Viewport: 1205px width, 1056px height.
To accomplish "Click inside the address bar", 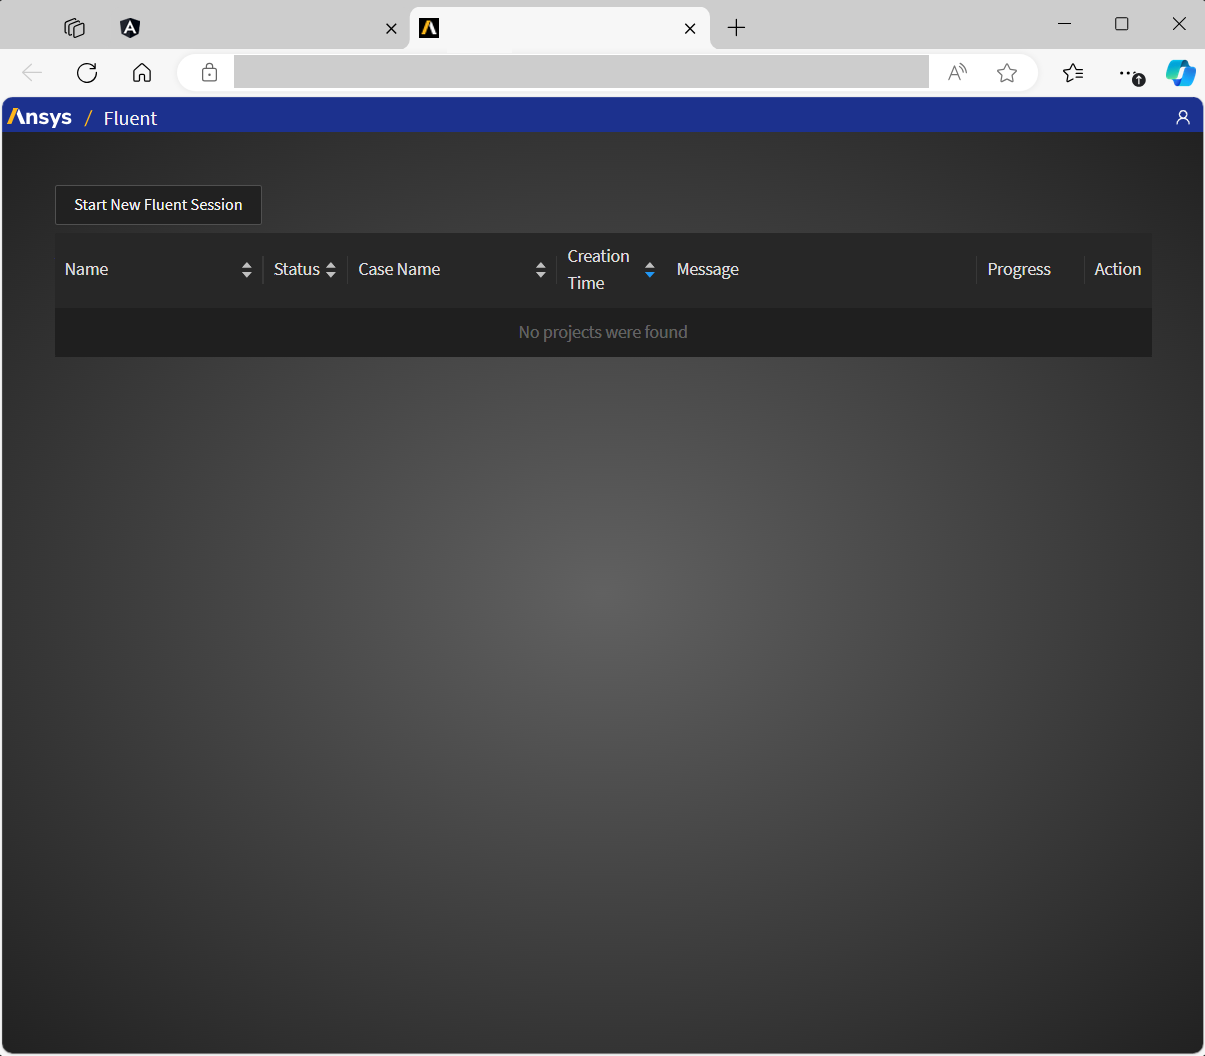I will 580,72.
